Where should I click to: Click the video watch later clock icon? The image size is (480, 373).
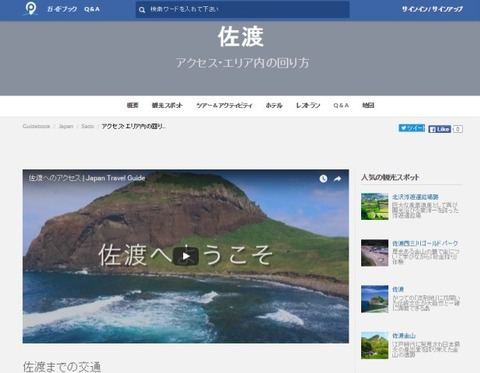tap(323, 179)
